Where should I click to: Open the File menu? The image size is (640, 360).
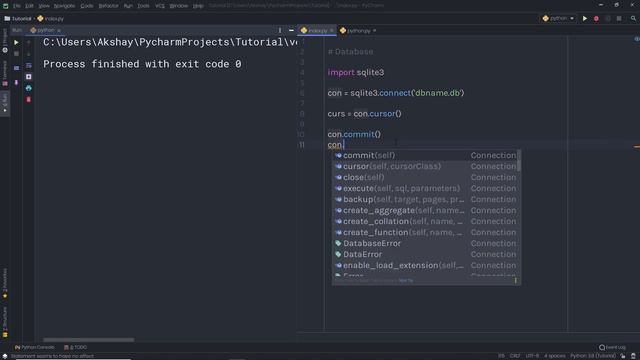(16, 6)
